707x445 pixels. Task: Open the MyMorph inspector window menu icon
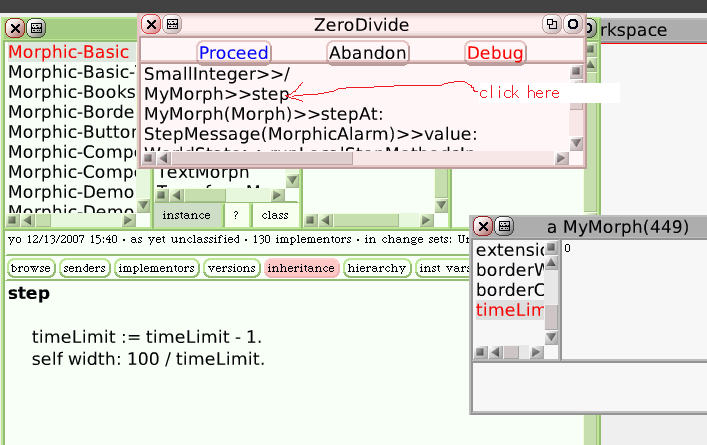point(504,227)
